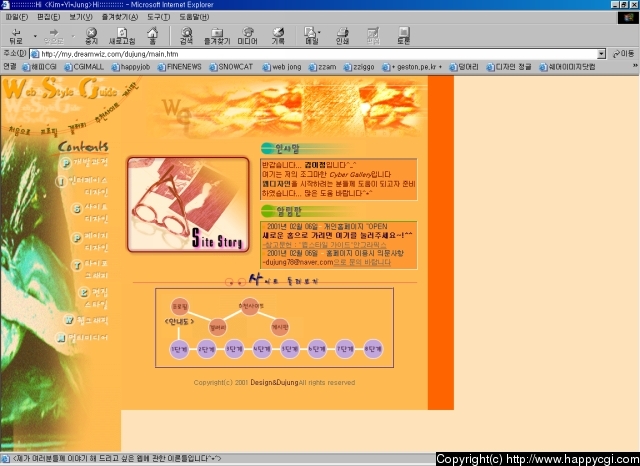Open the happyjob links bar shortcut
Image resolution: width=640 pixels, height=466 pixels.
131,67
